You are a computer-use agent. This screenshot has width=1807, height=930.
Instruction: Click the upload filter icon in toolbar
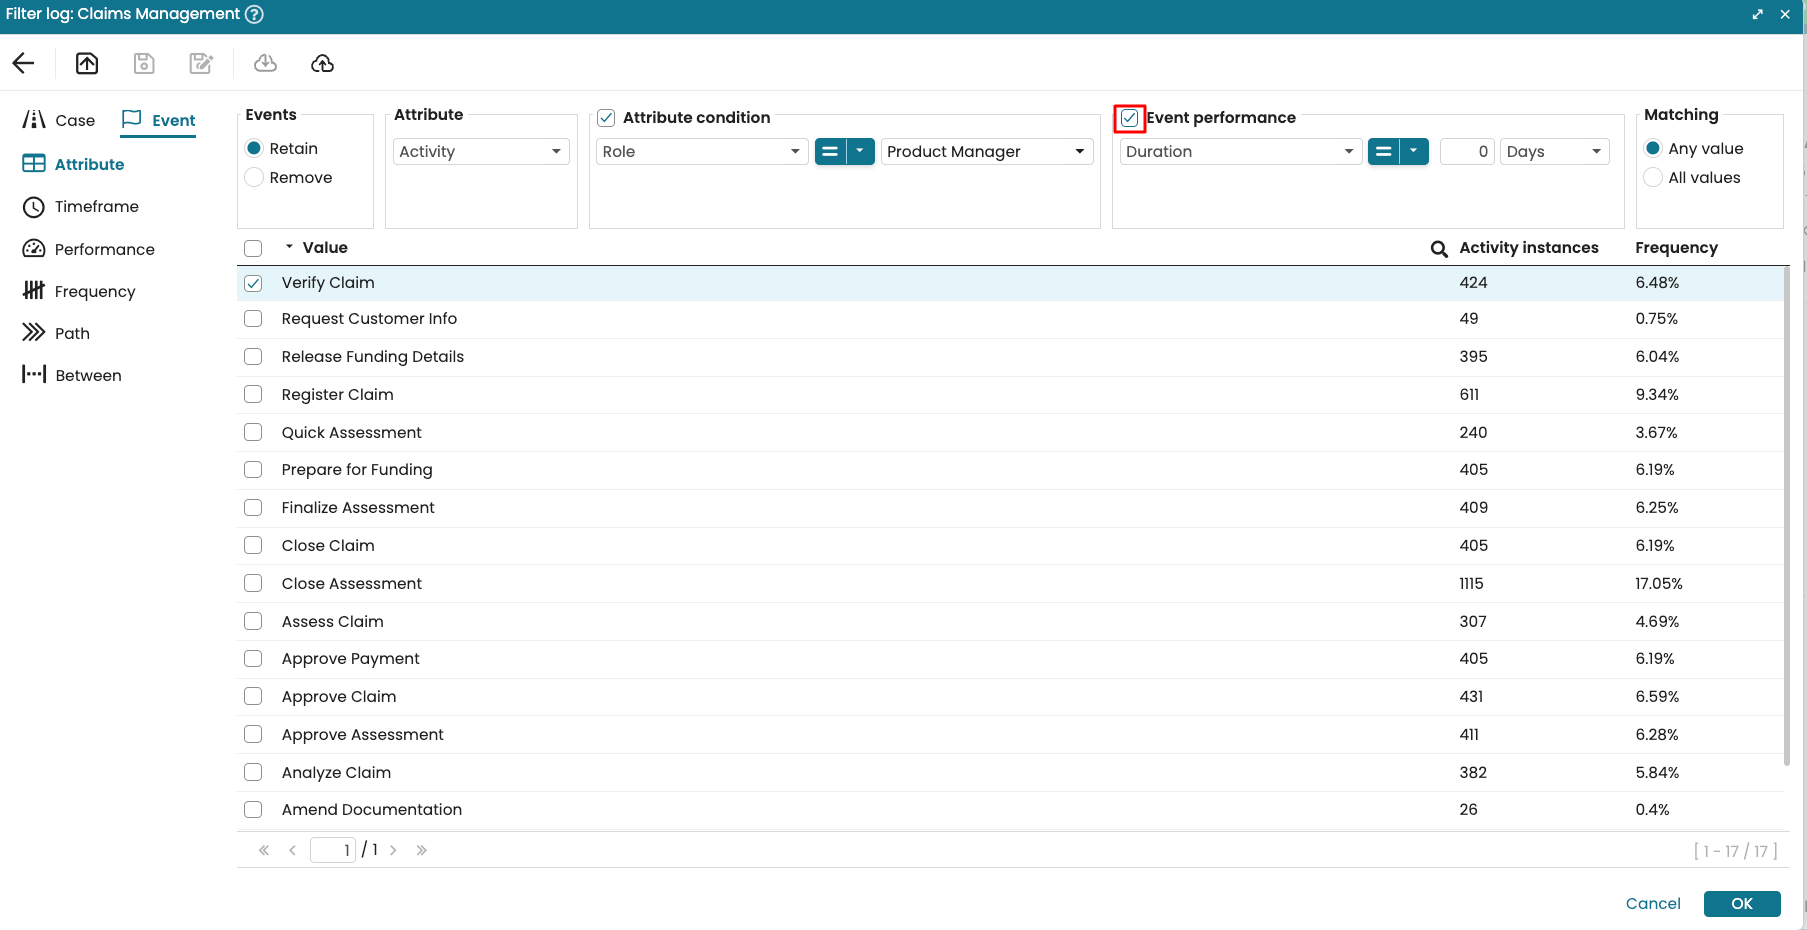pos(87,64)
